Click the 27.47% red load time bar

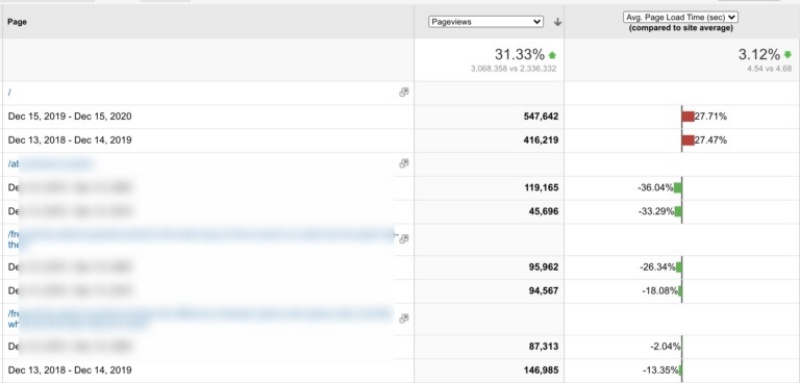pyautogui.click(x=688, y=140)
